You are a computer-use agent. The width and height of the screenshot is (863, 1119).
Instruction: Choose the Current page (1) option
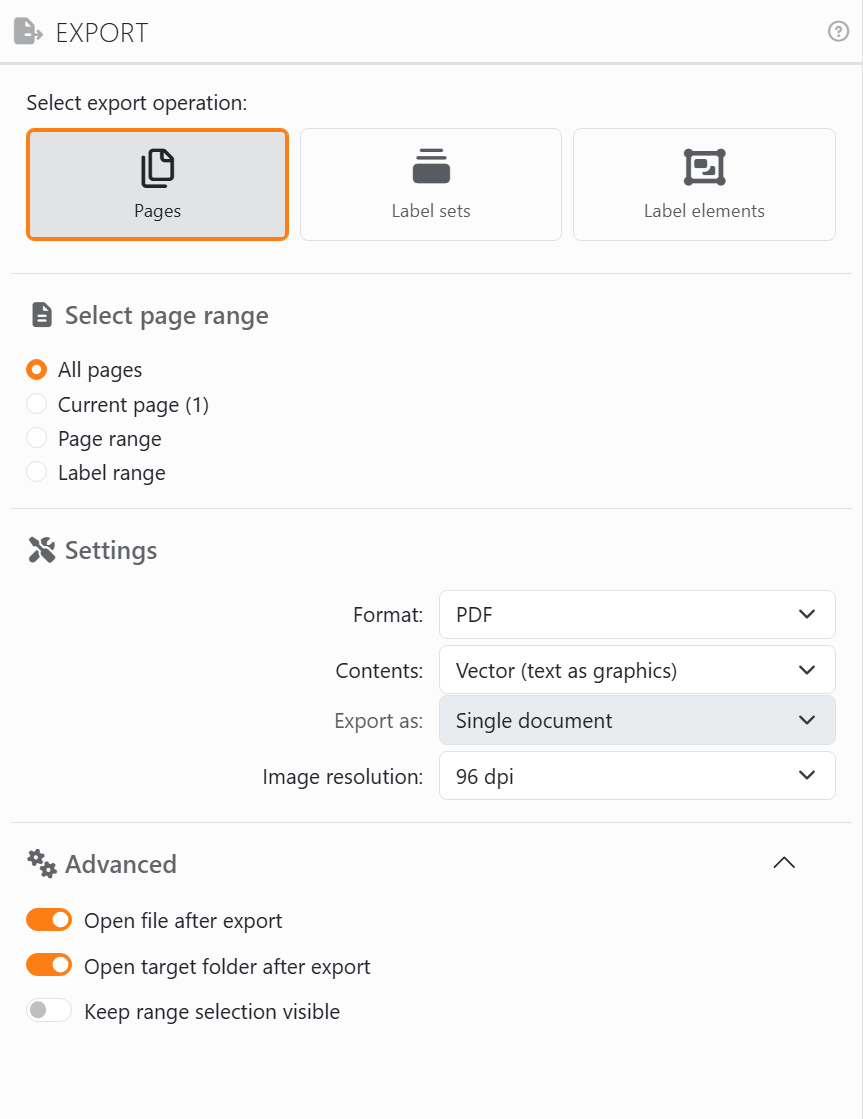coord(36,404)
